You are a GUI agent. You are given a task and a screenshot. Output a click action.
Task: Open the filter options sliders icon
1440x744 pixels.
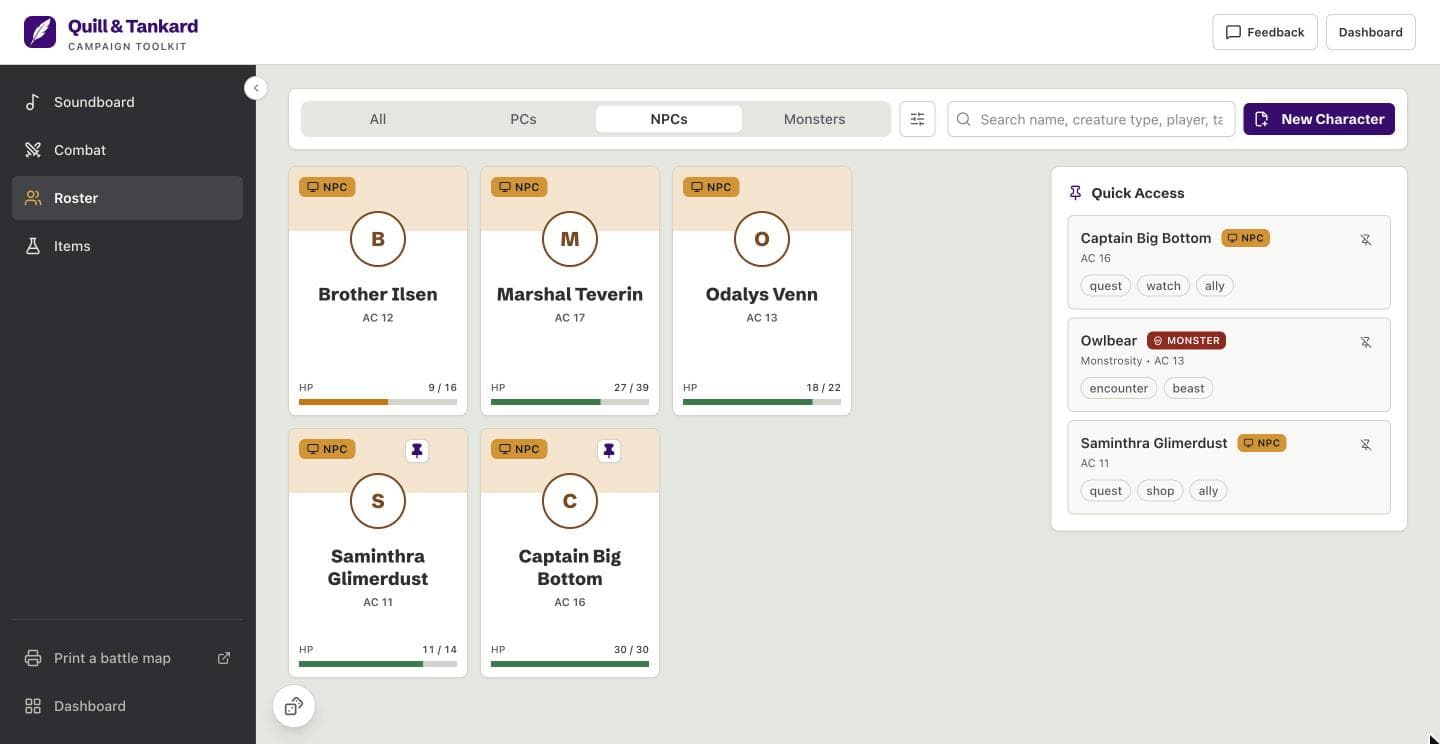(917, 119)
